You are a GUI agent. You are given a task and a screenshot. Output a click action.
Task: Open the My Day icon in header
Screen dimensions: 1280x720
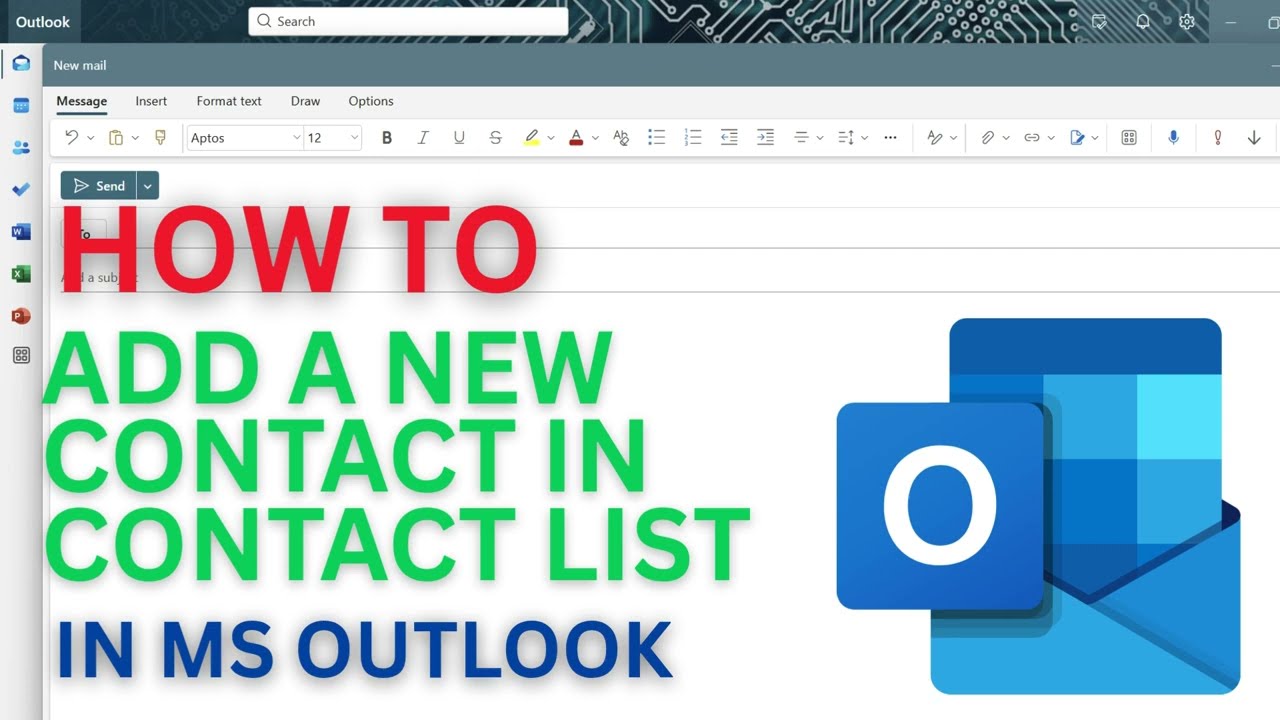[1100, 21]
